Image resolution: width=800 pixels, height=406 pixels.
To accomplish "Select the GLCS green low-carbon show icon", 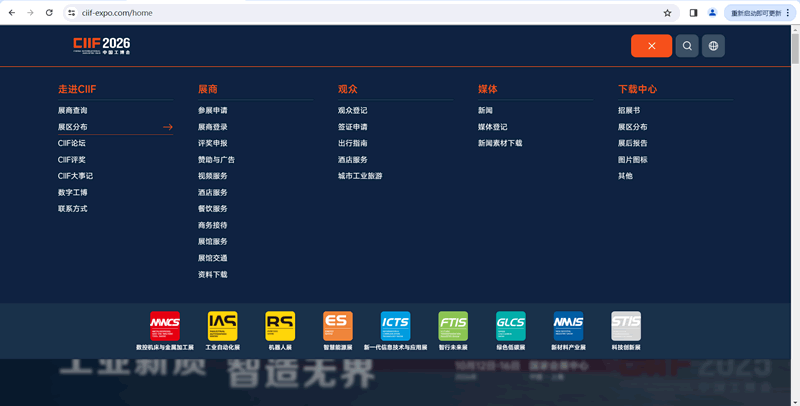I will [x=511, y=325].
